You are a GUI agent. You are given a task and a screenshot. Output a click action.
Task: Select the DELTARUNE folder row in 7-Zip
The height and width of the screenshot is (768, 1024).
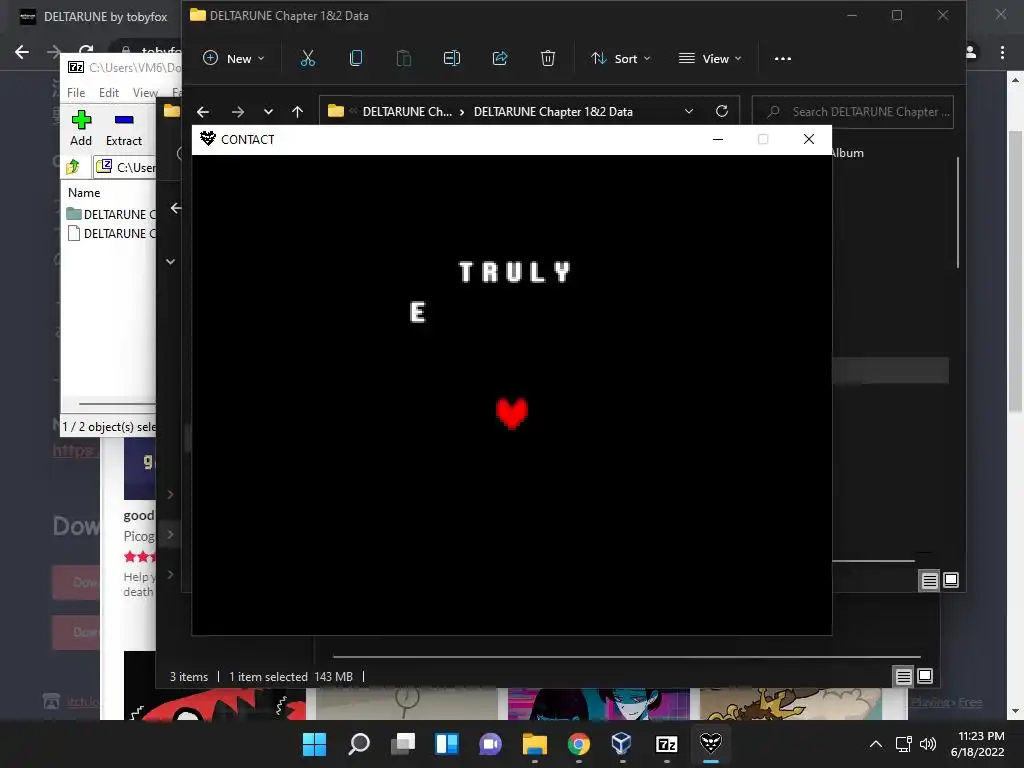point(111,214)
